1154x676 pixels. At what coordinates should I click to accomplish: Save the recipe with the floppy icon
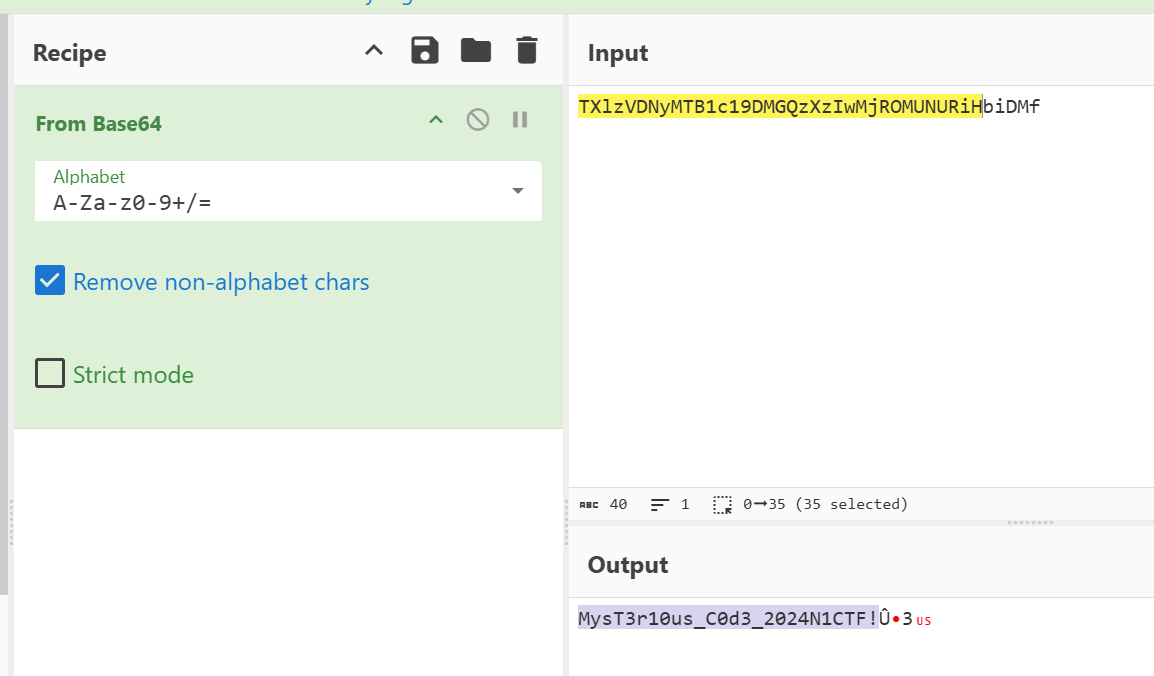425,51
